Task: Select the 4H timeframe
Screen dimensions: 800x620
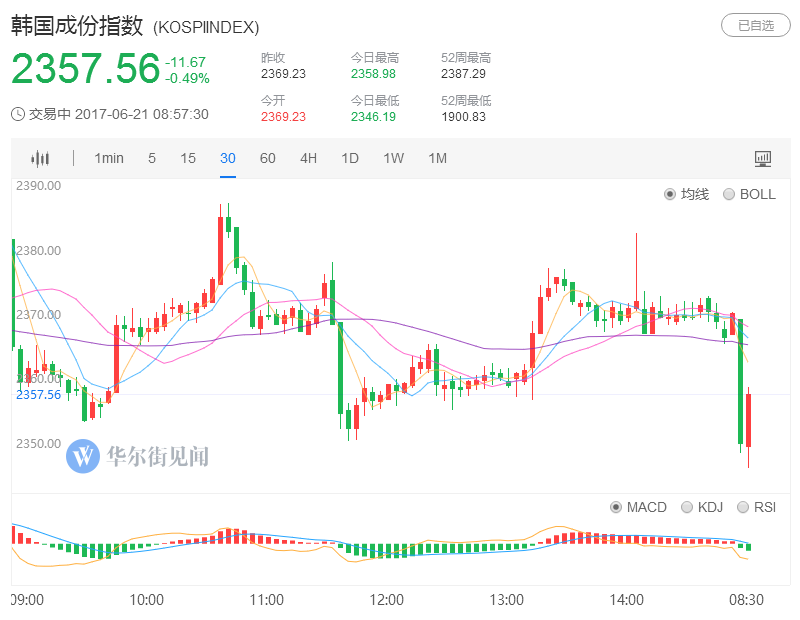Action: point(308,158)
